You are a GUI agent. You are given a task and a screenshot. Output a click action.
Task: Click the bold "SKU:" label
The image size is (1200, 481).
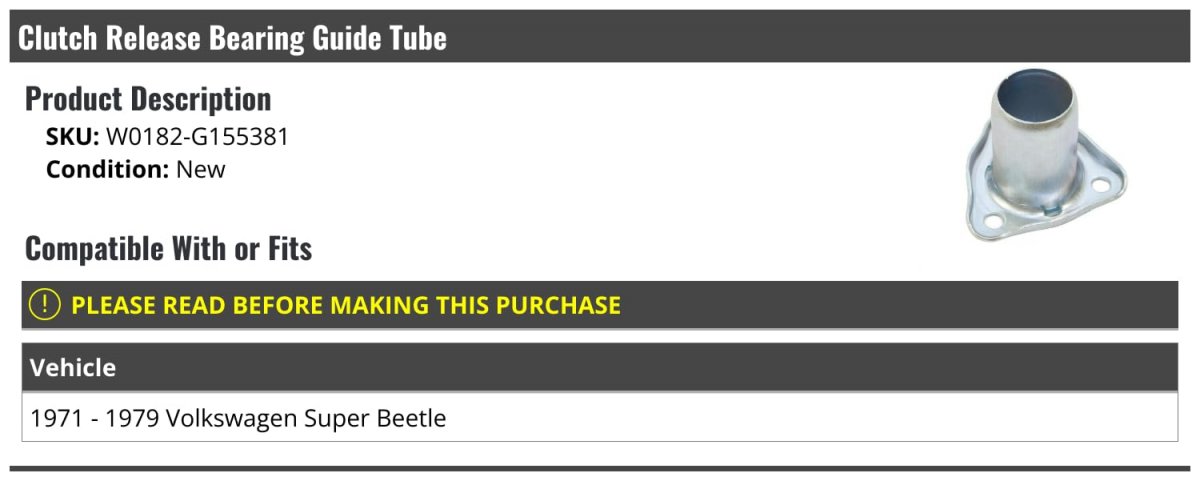(72, 137)
